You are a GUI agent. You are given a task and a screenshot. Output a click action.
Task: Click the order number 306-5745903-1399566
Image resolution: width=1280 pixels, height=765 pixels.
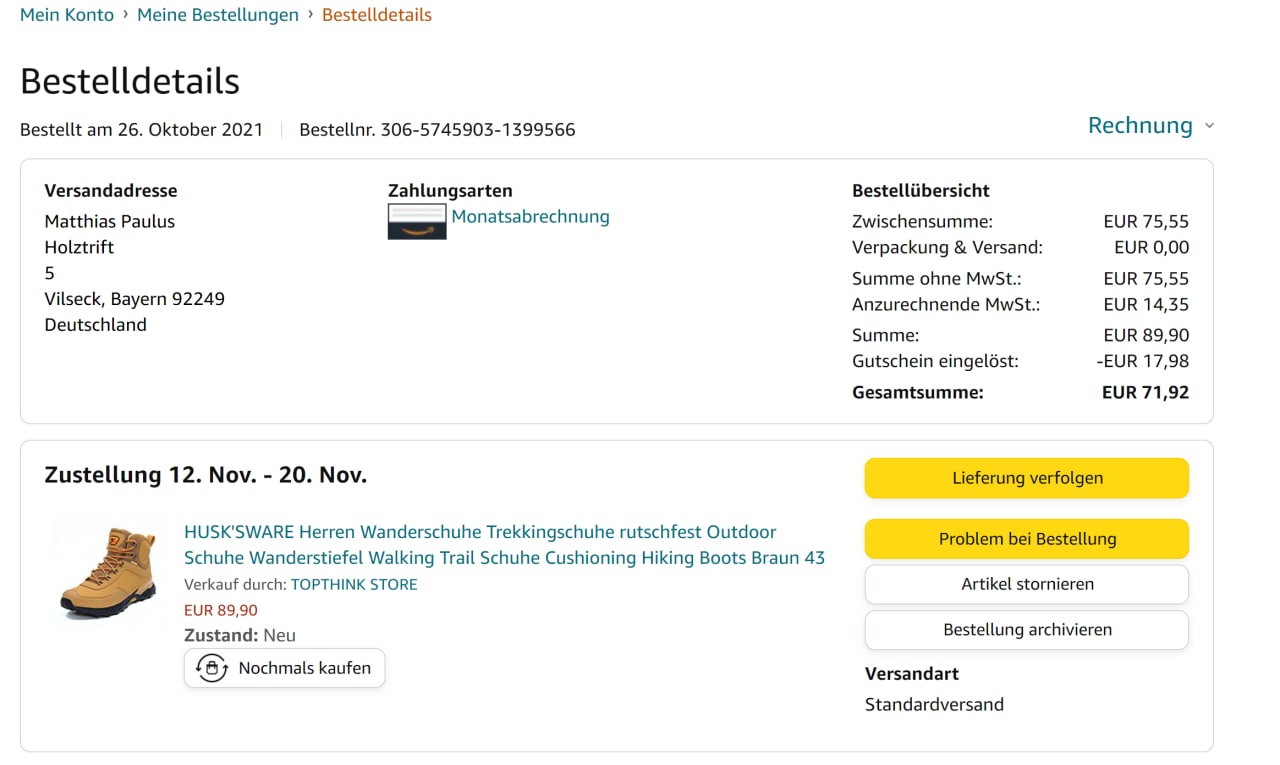[x=477, y=130]
